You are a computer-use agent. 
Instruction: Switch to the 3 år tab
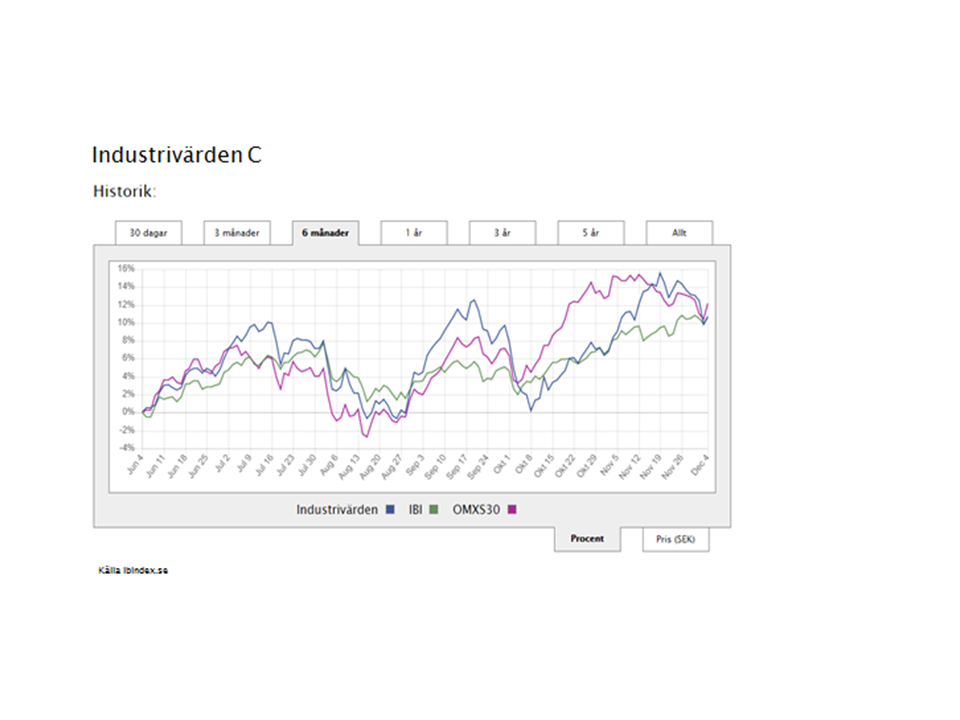502,233
